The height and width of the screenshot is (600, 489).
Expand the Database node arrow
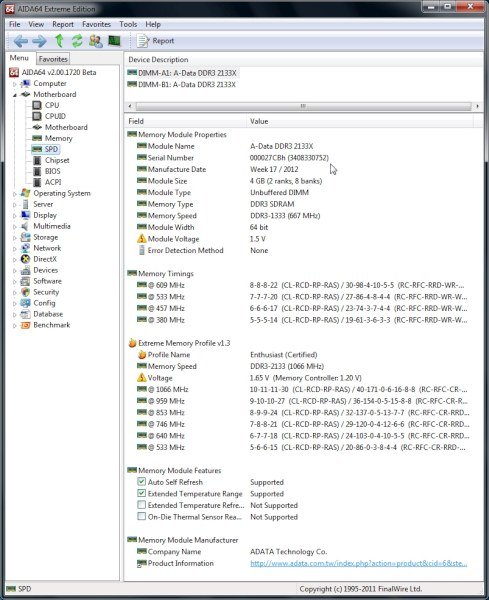[15, 315]
